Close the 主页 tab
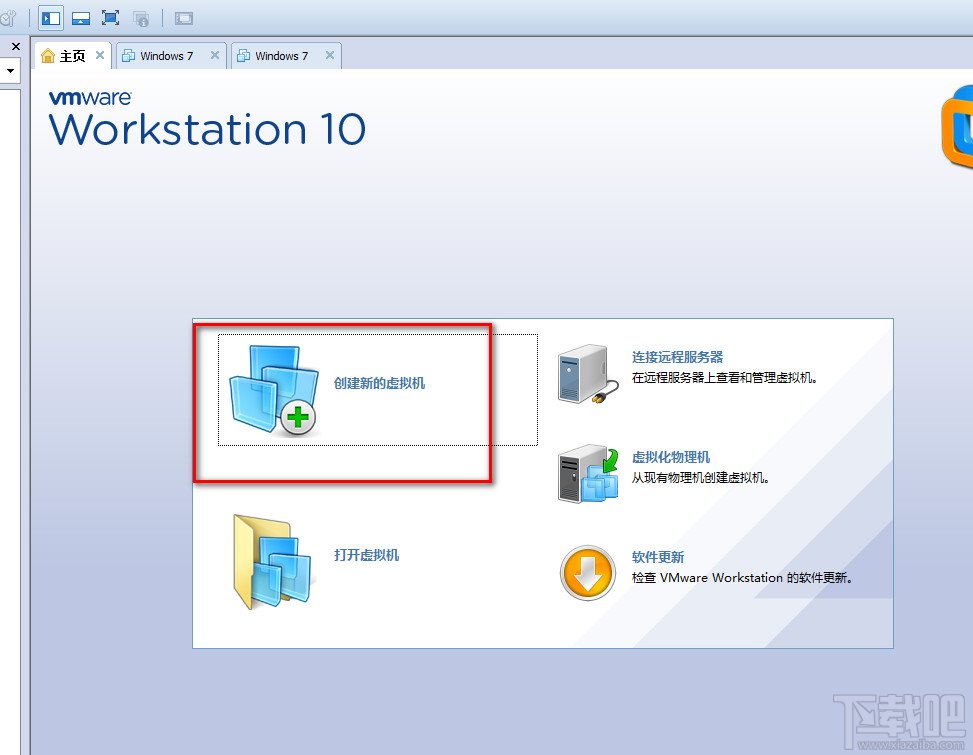The height and width of the screenshot is (755, 973). pos(99,55)
